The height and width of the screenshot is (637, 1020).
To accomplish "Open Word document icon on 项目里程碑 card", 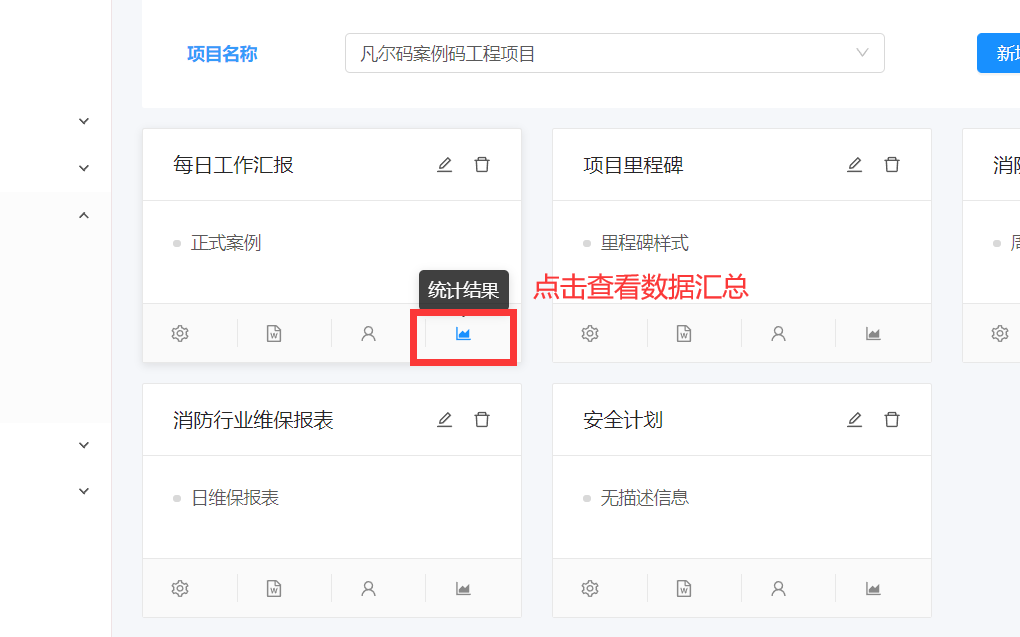I will pyautogui.click(x=684, y=334).
